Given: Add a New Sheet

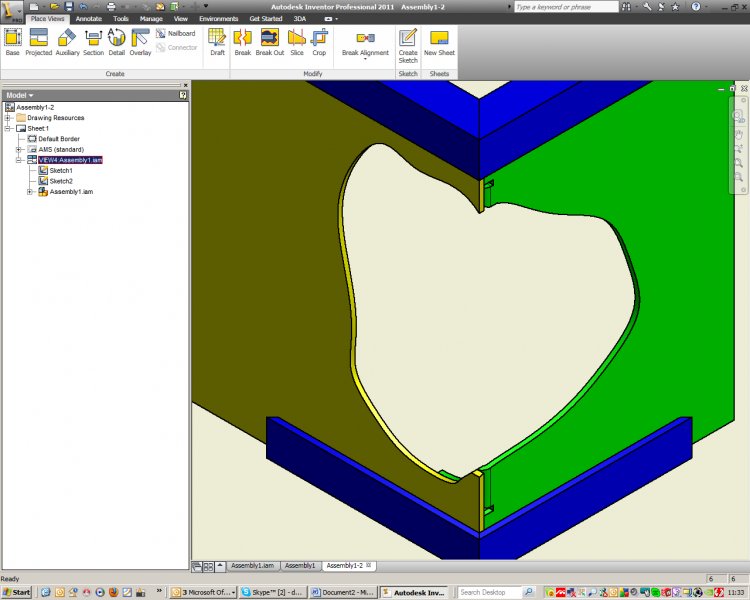Looking at the screenshot, I should point(439,42).
